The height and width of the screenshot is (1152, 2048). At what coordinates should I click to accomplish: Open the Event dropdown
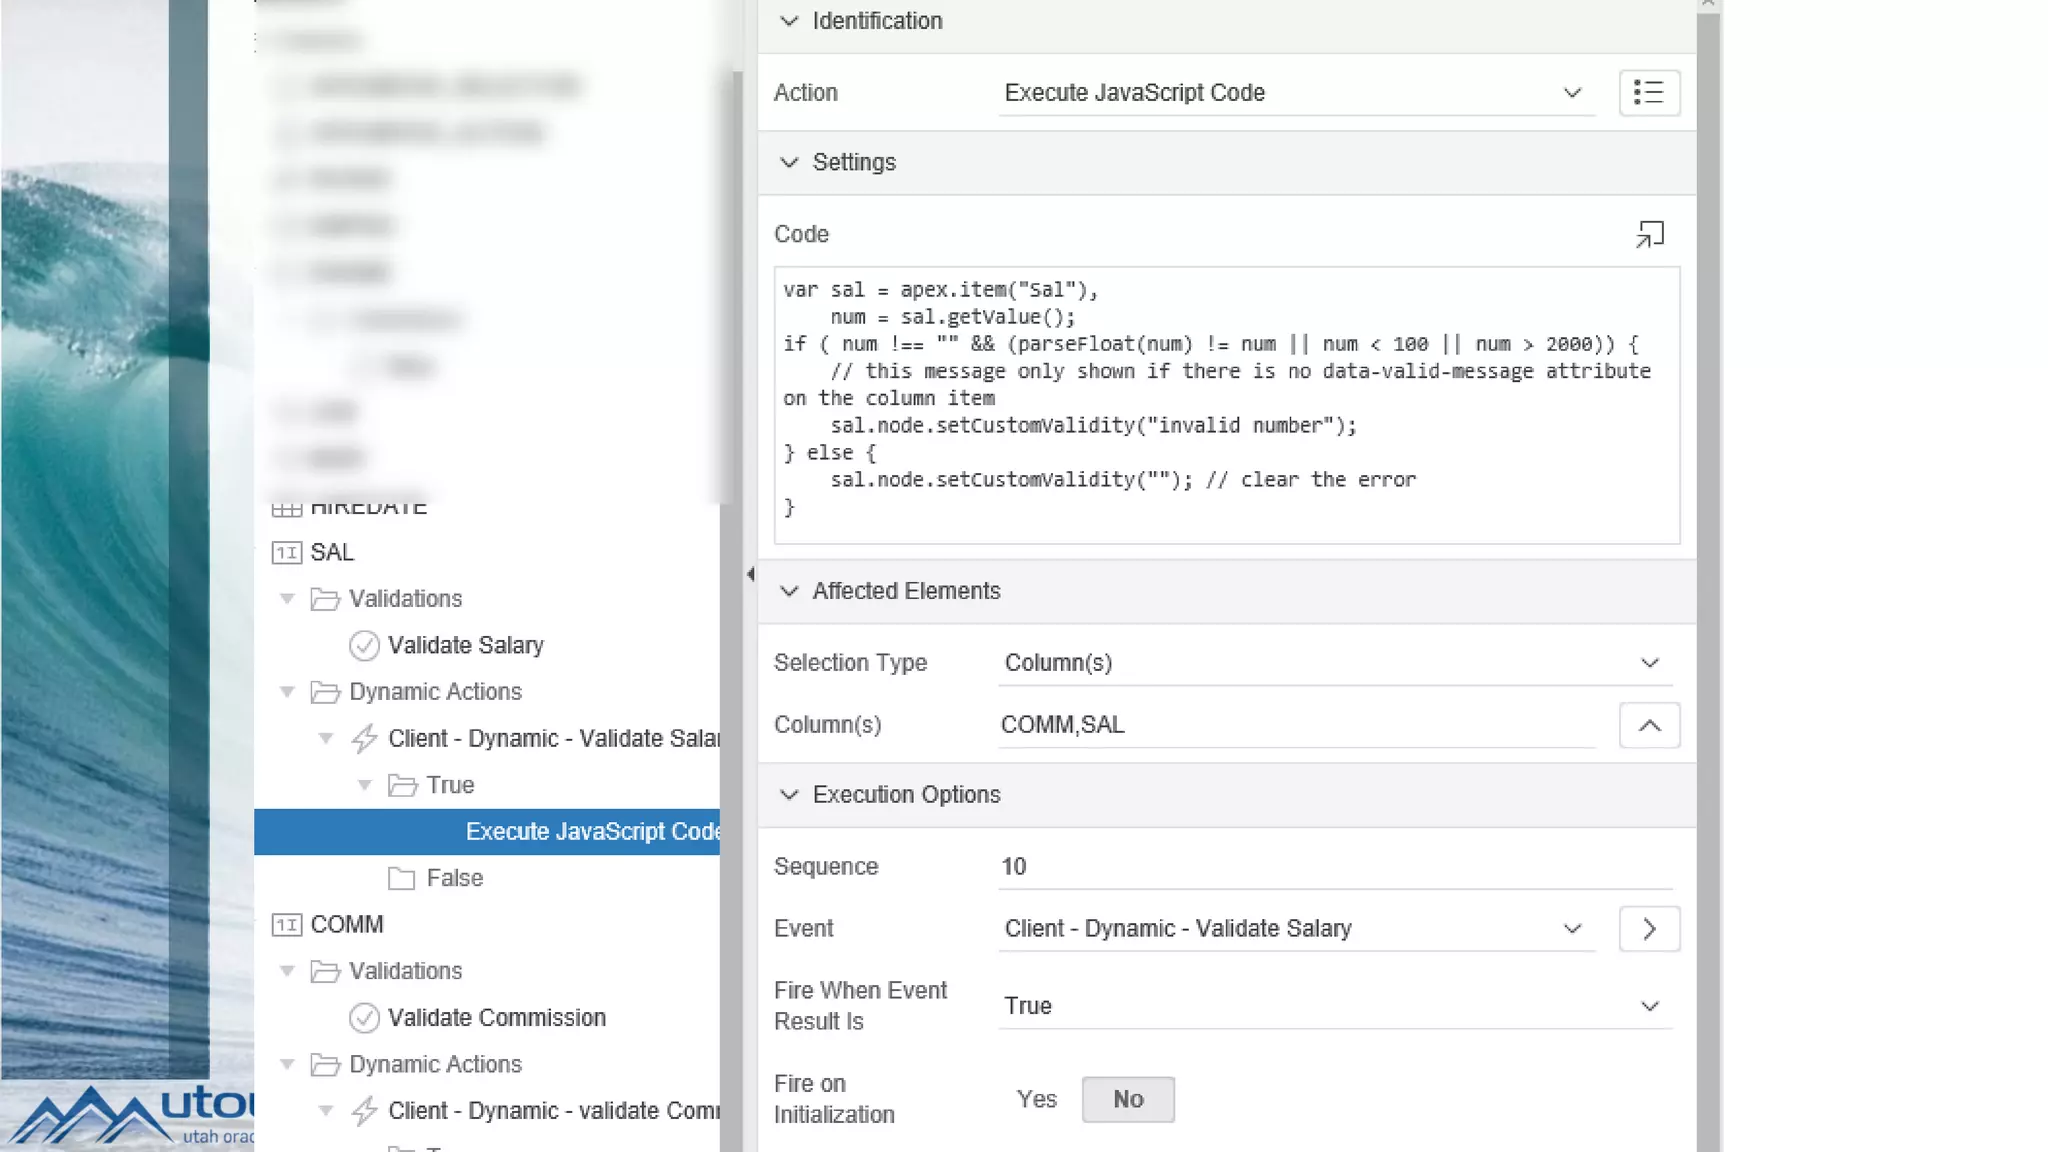click(1296, 929)
